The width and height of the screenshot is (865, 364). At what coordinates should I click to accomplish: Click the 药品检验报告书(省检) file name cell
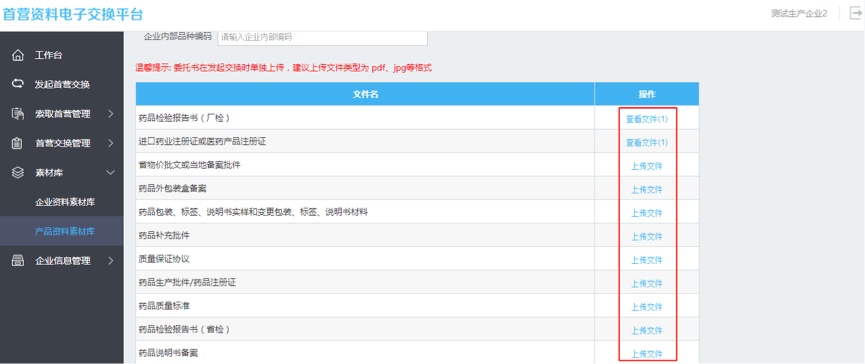point(365,329)
